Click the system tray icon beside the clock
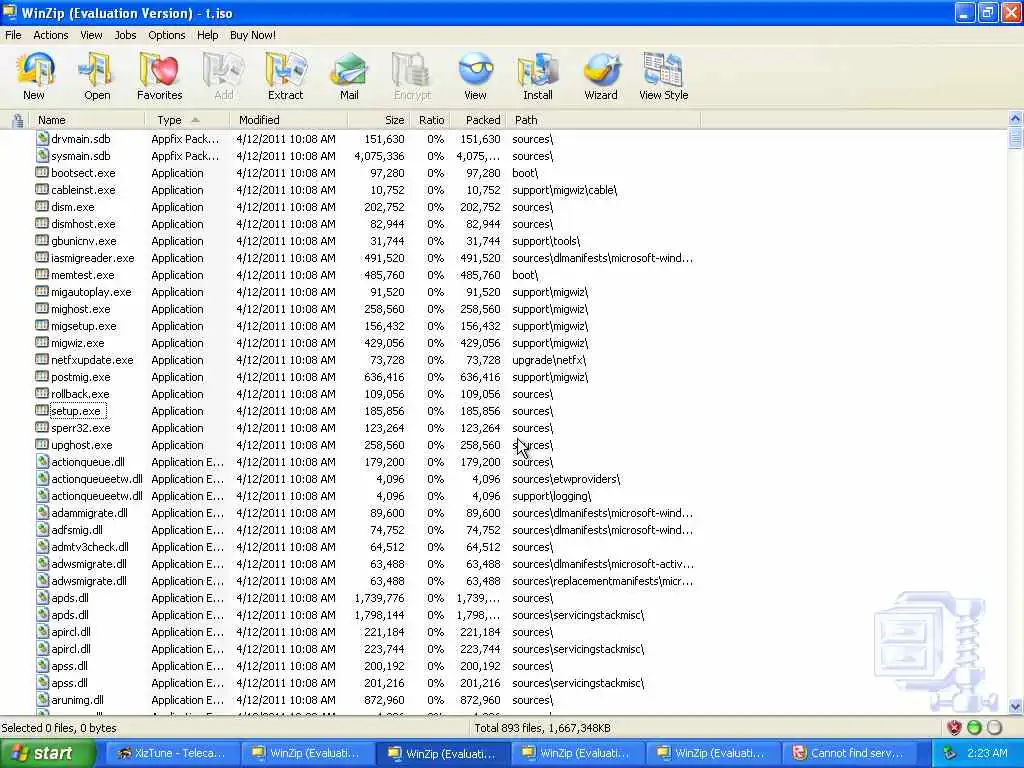Viewport: 1024px width, 768px height. (950, 753)
